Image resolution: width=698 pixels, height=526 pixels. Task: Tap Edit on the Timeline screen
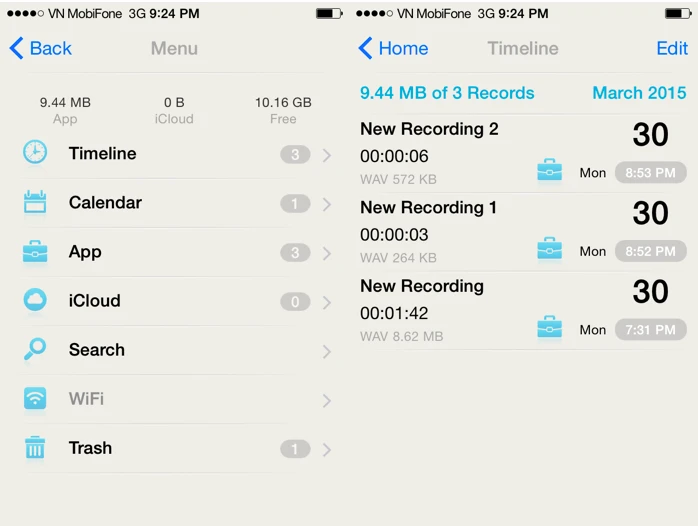[671, 48]
